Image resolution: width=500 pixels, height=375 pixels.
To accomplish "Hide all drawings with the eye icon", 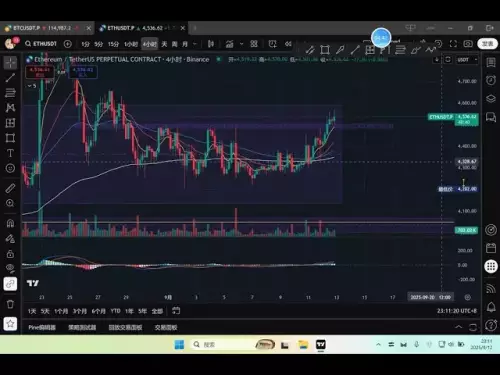I will point(10,268).
